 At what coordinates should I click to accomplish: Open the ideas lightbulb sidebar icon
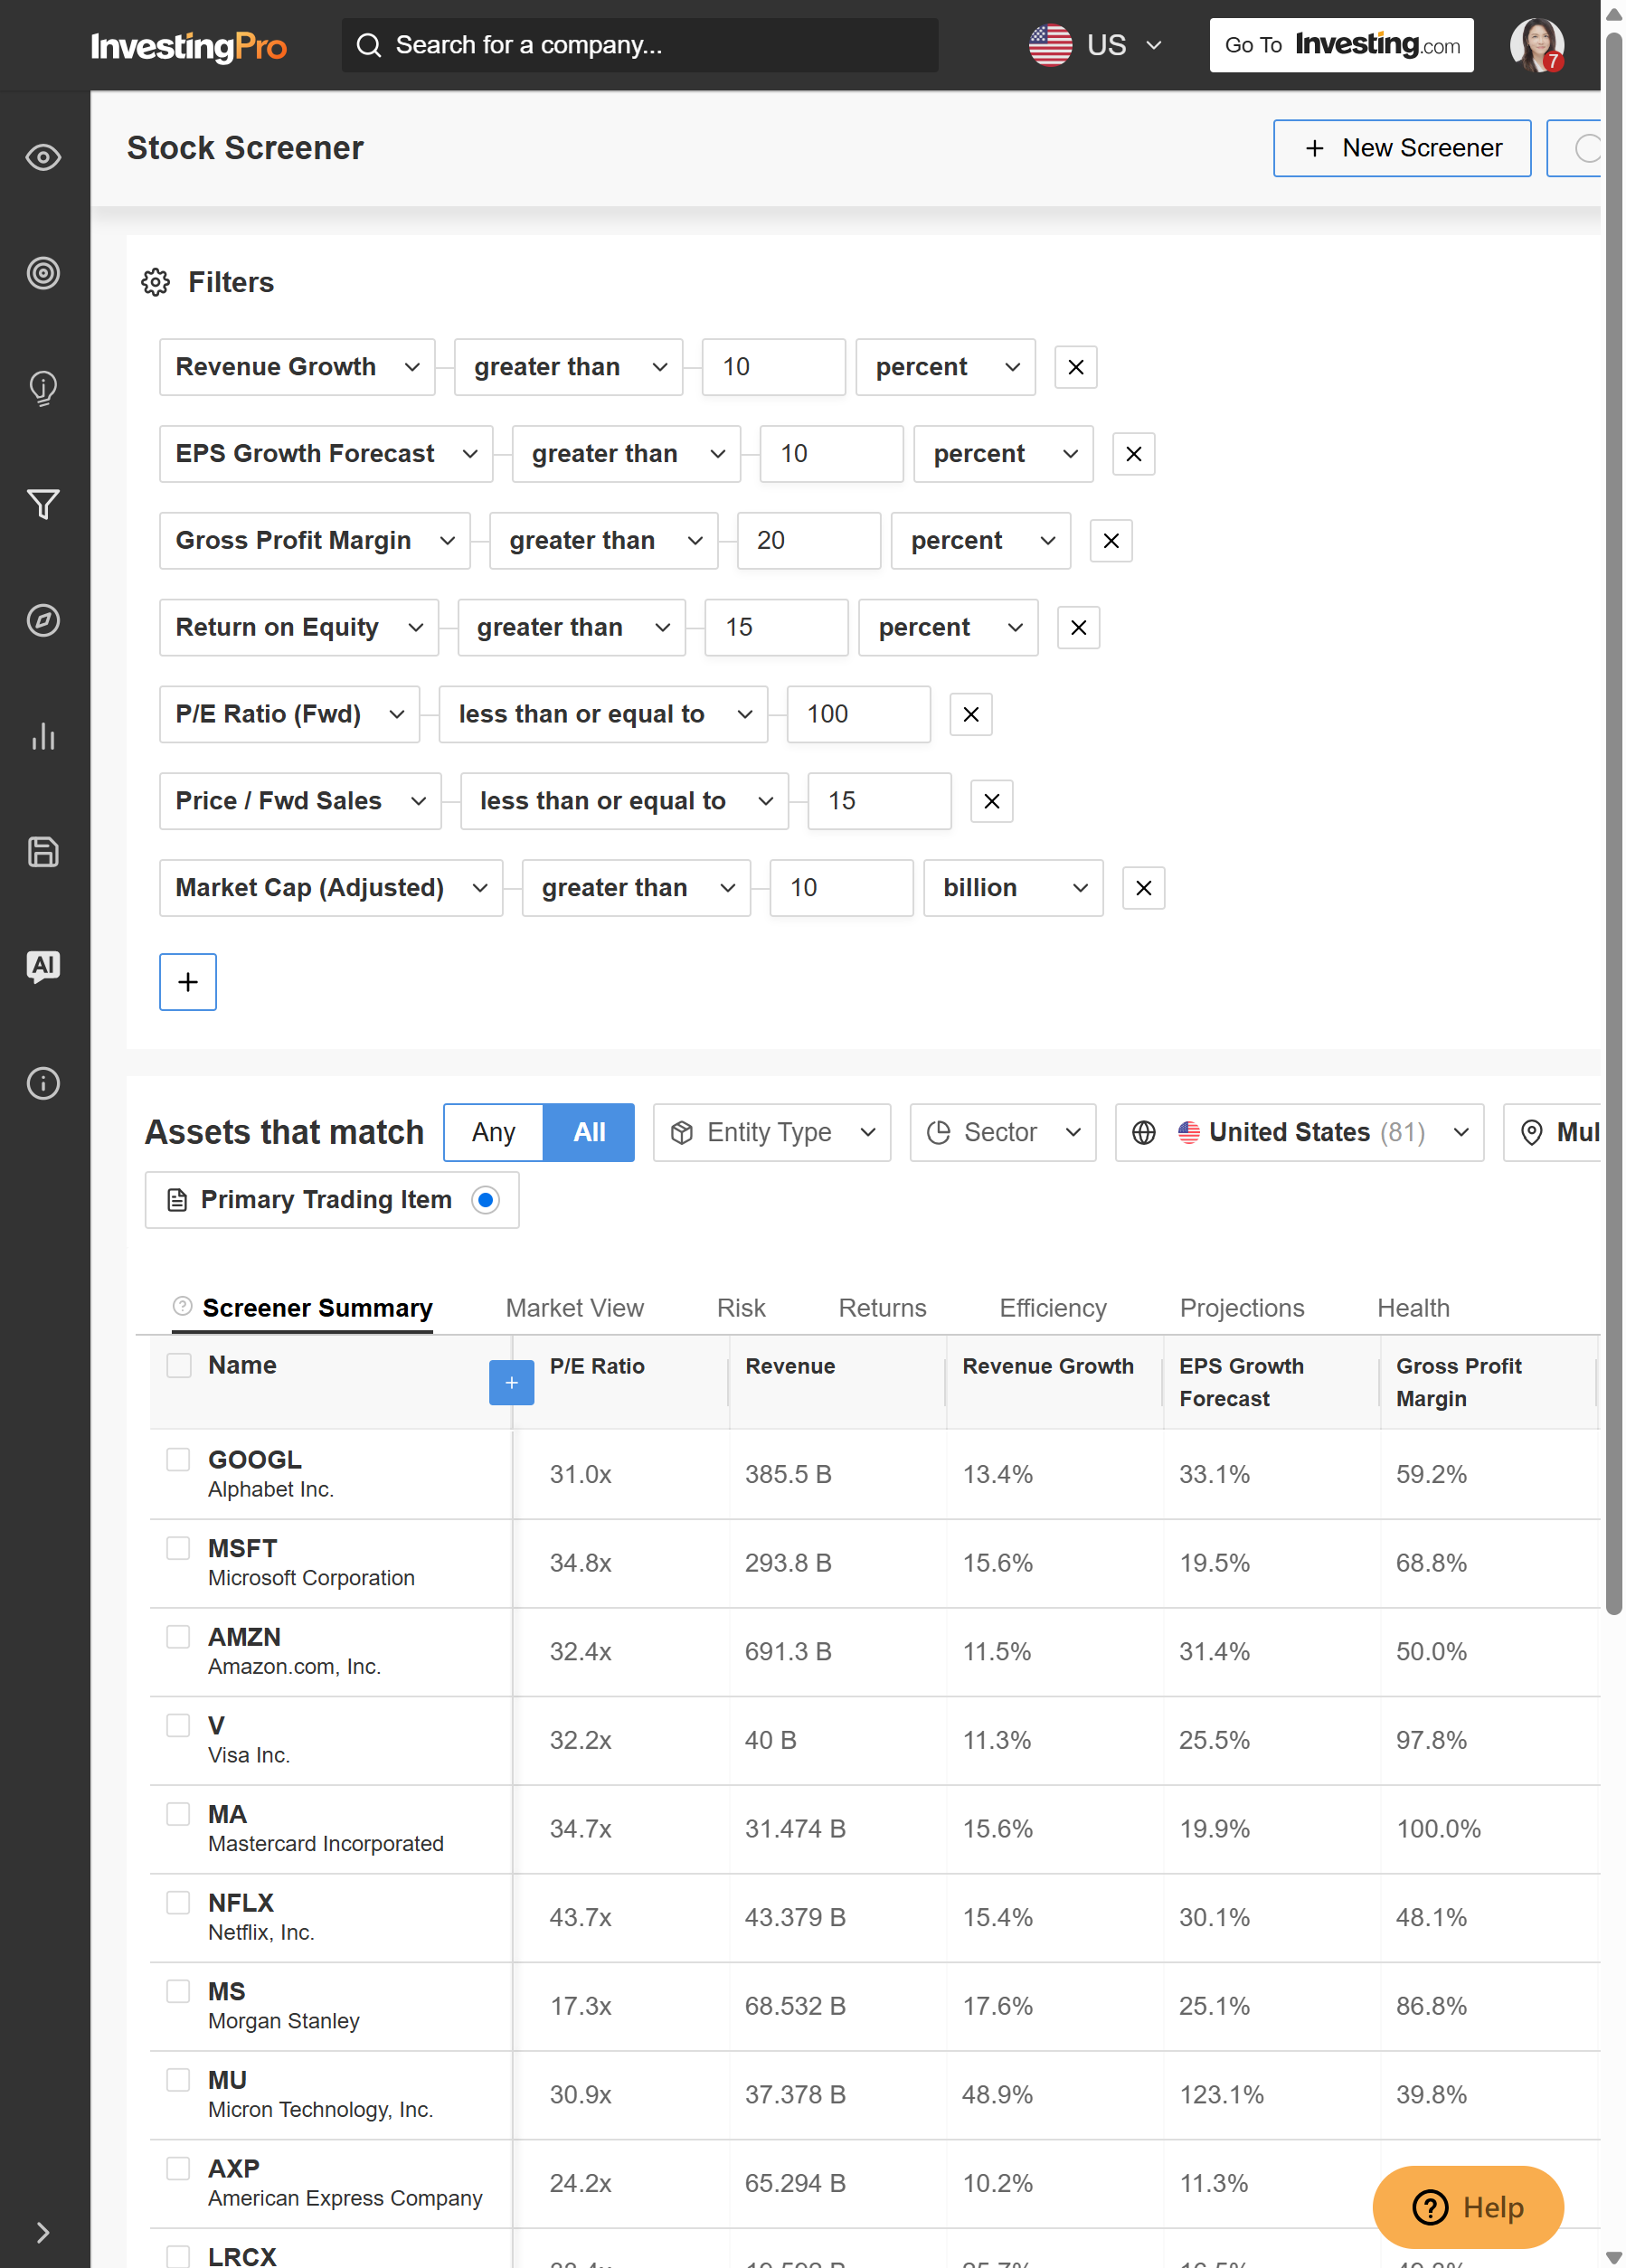click(43, 388)
